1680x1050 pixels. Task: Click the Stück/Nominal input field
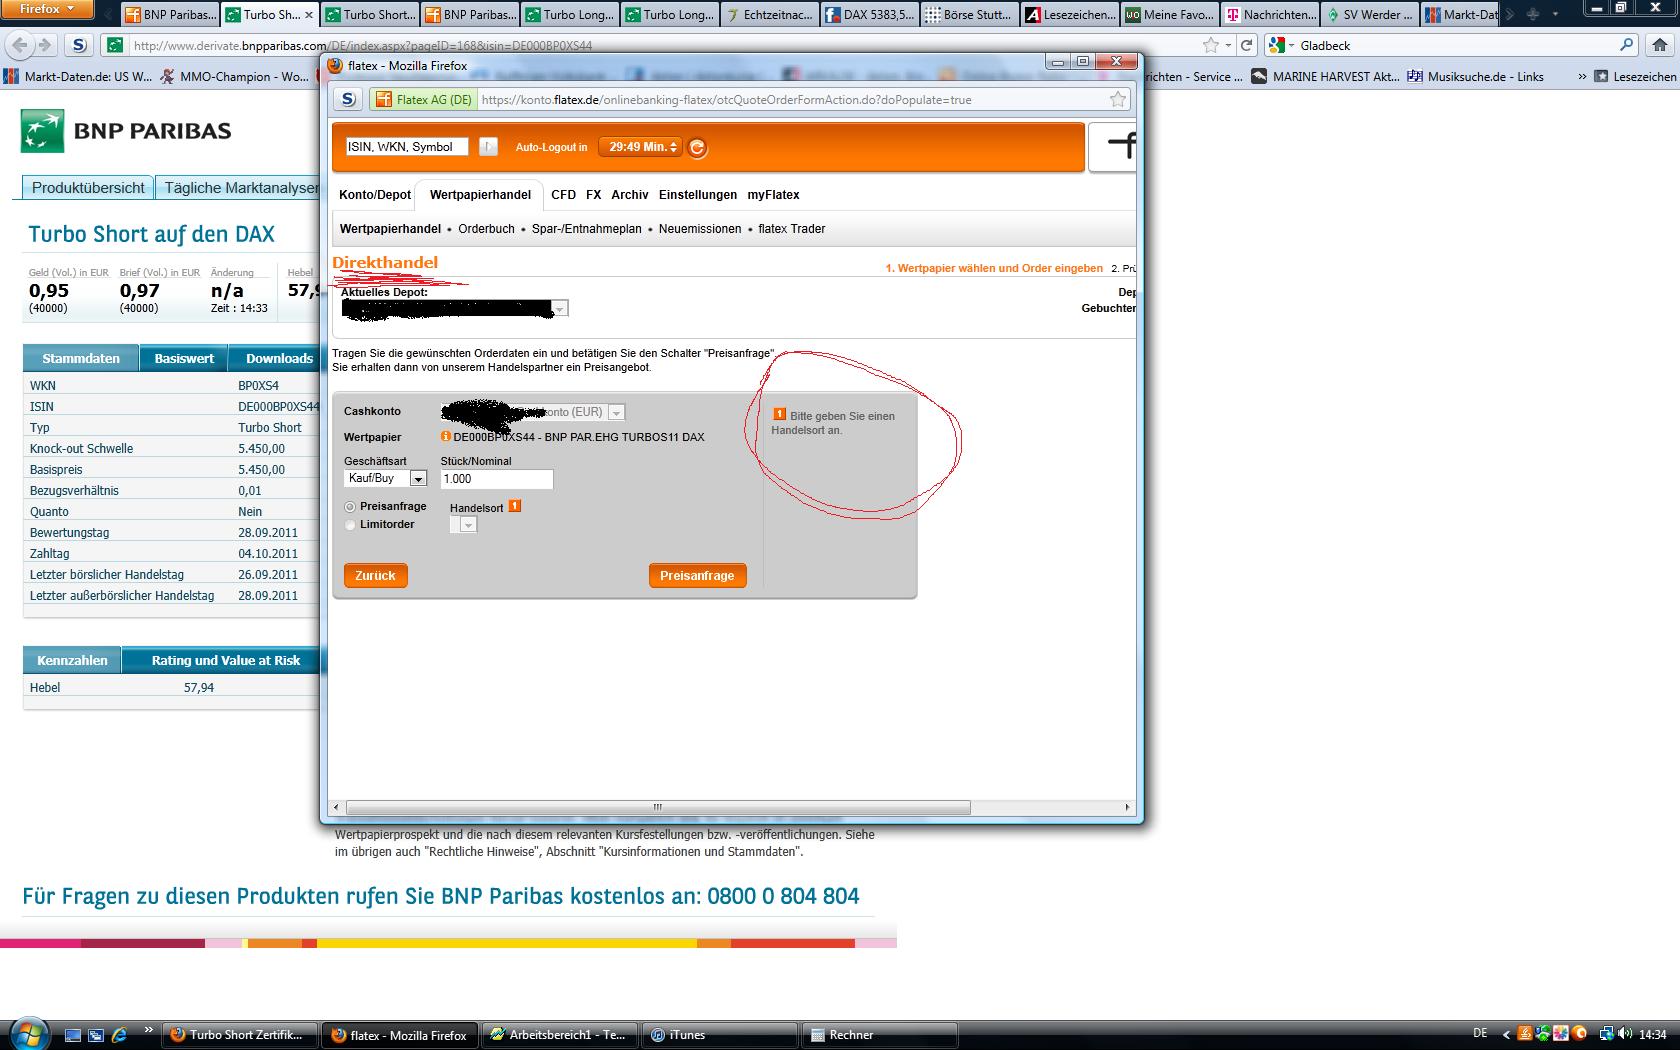point(497,479)
